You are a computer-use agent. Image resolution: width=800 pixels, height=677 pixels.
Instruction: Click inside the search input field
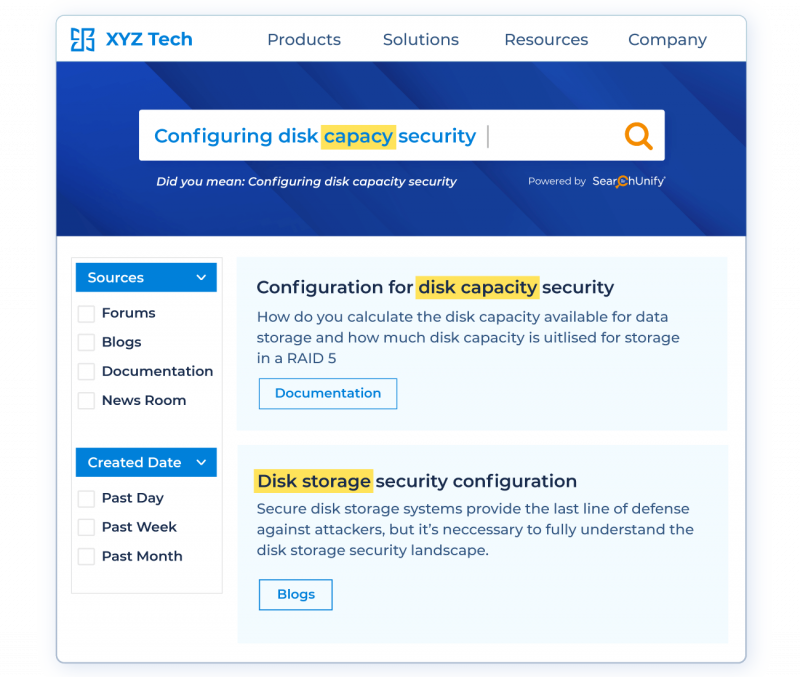[402, 135]
